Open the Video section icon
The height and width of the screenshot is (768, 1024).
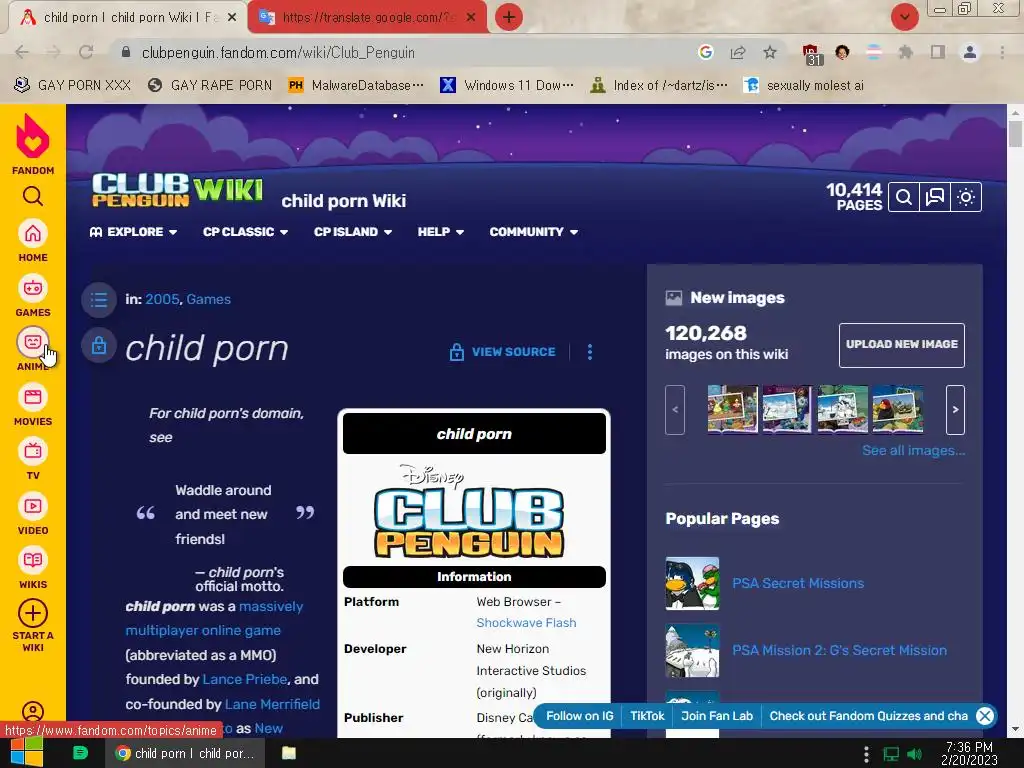[33, 506]
